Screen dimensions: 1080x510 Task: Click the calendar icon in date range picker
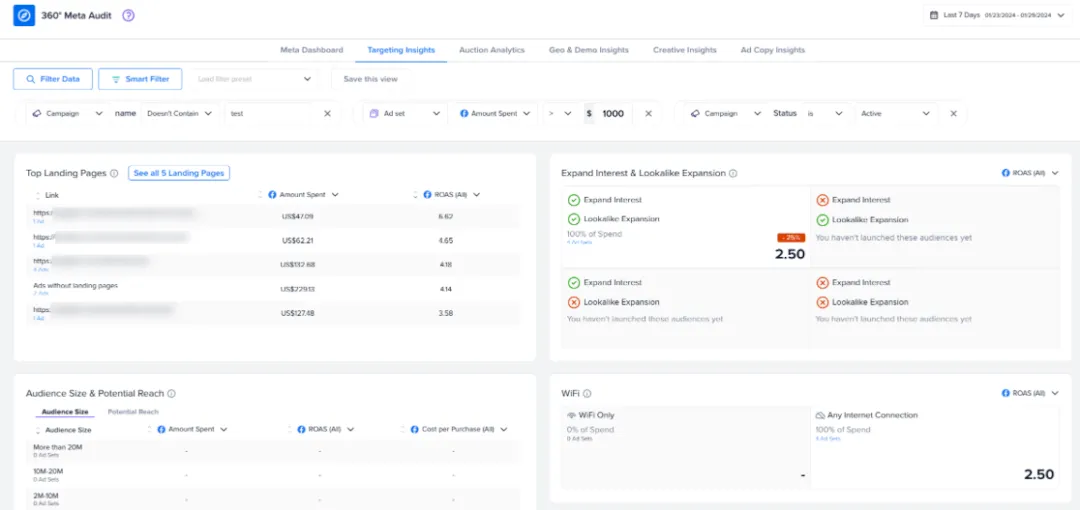click(x=934, y=14)
